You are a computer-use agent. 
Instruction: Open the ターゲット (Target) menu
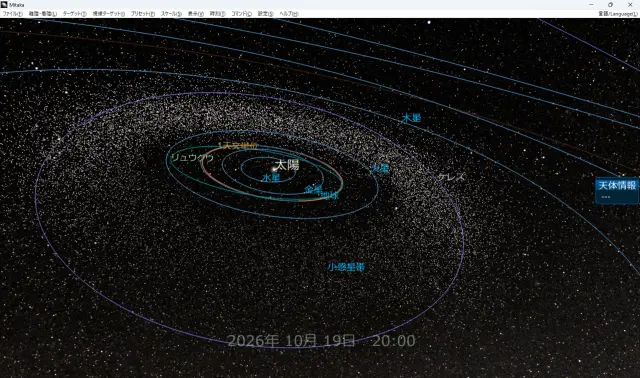pyautogui.click(x=74, y=13)
